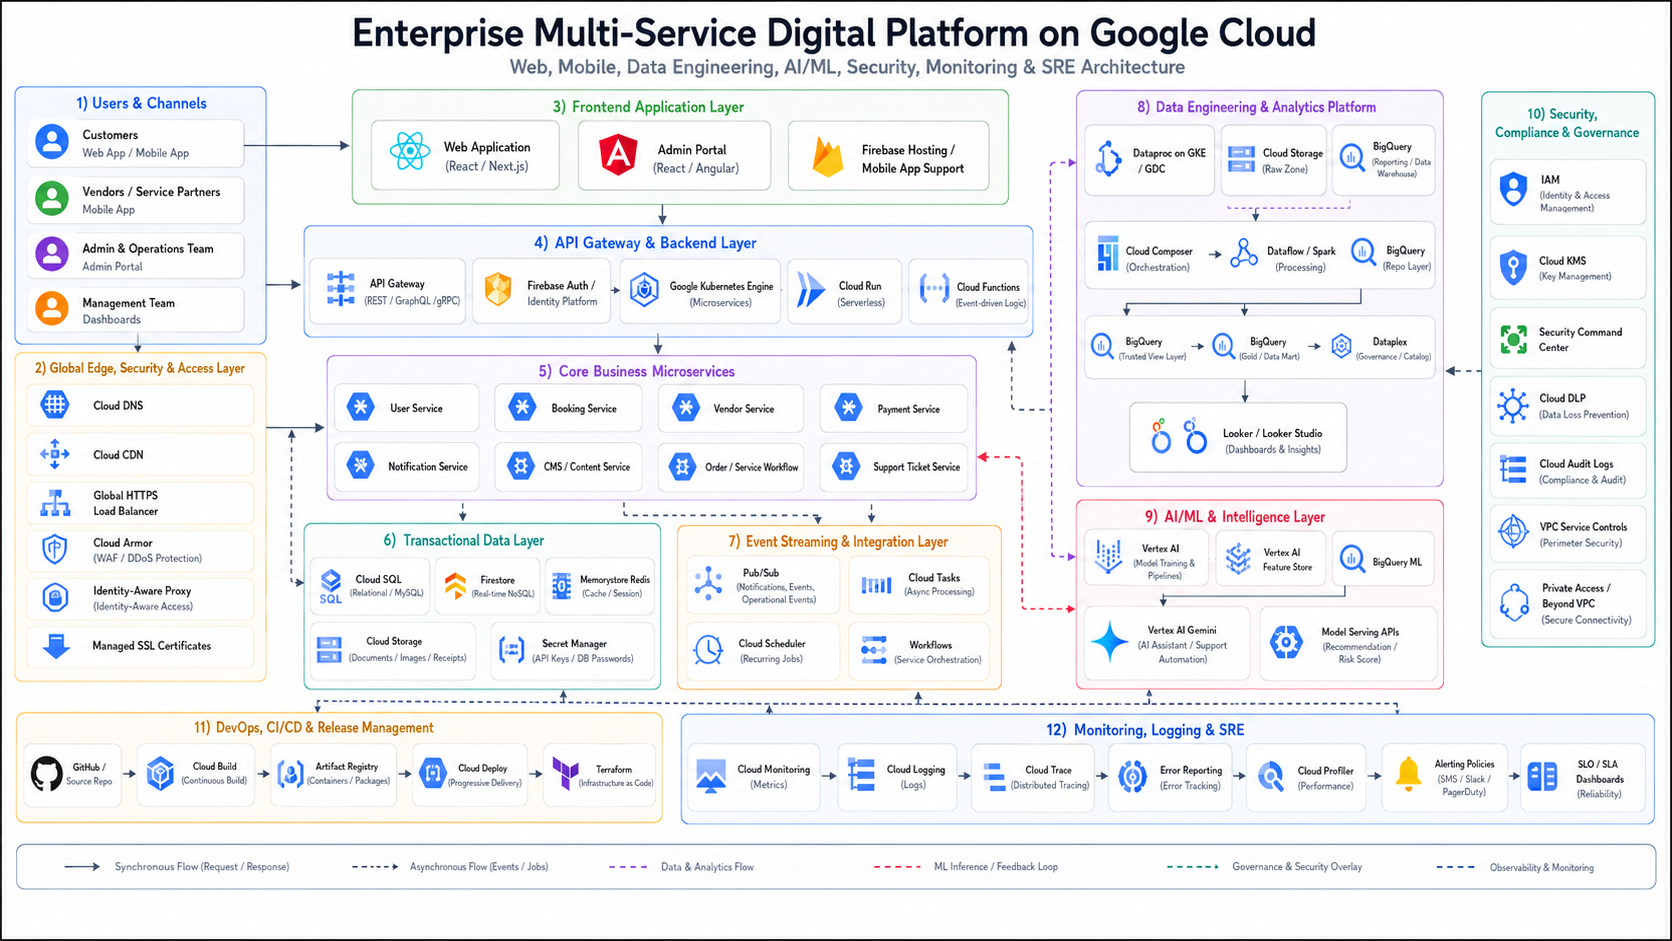Click the Cloud DNS icon
Screen dimensions: 1672x941
(x=55, y=405)
